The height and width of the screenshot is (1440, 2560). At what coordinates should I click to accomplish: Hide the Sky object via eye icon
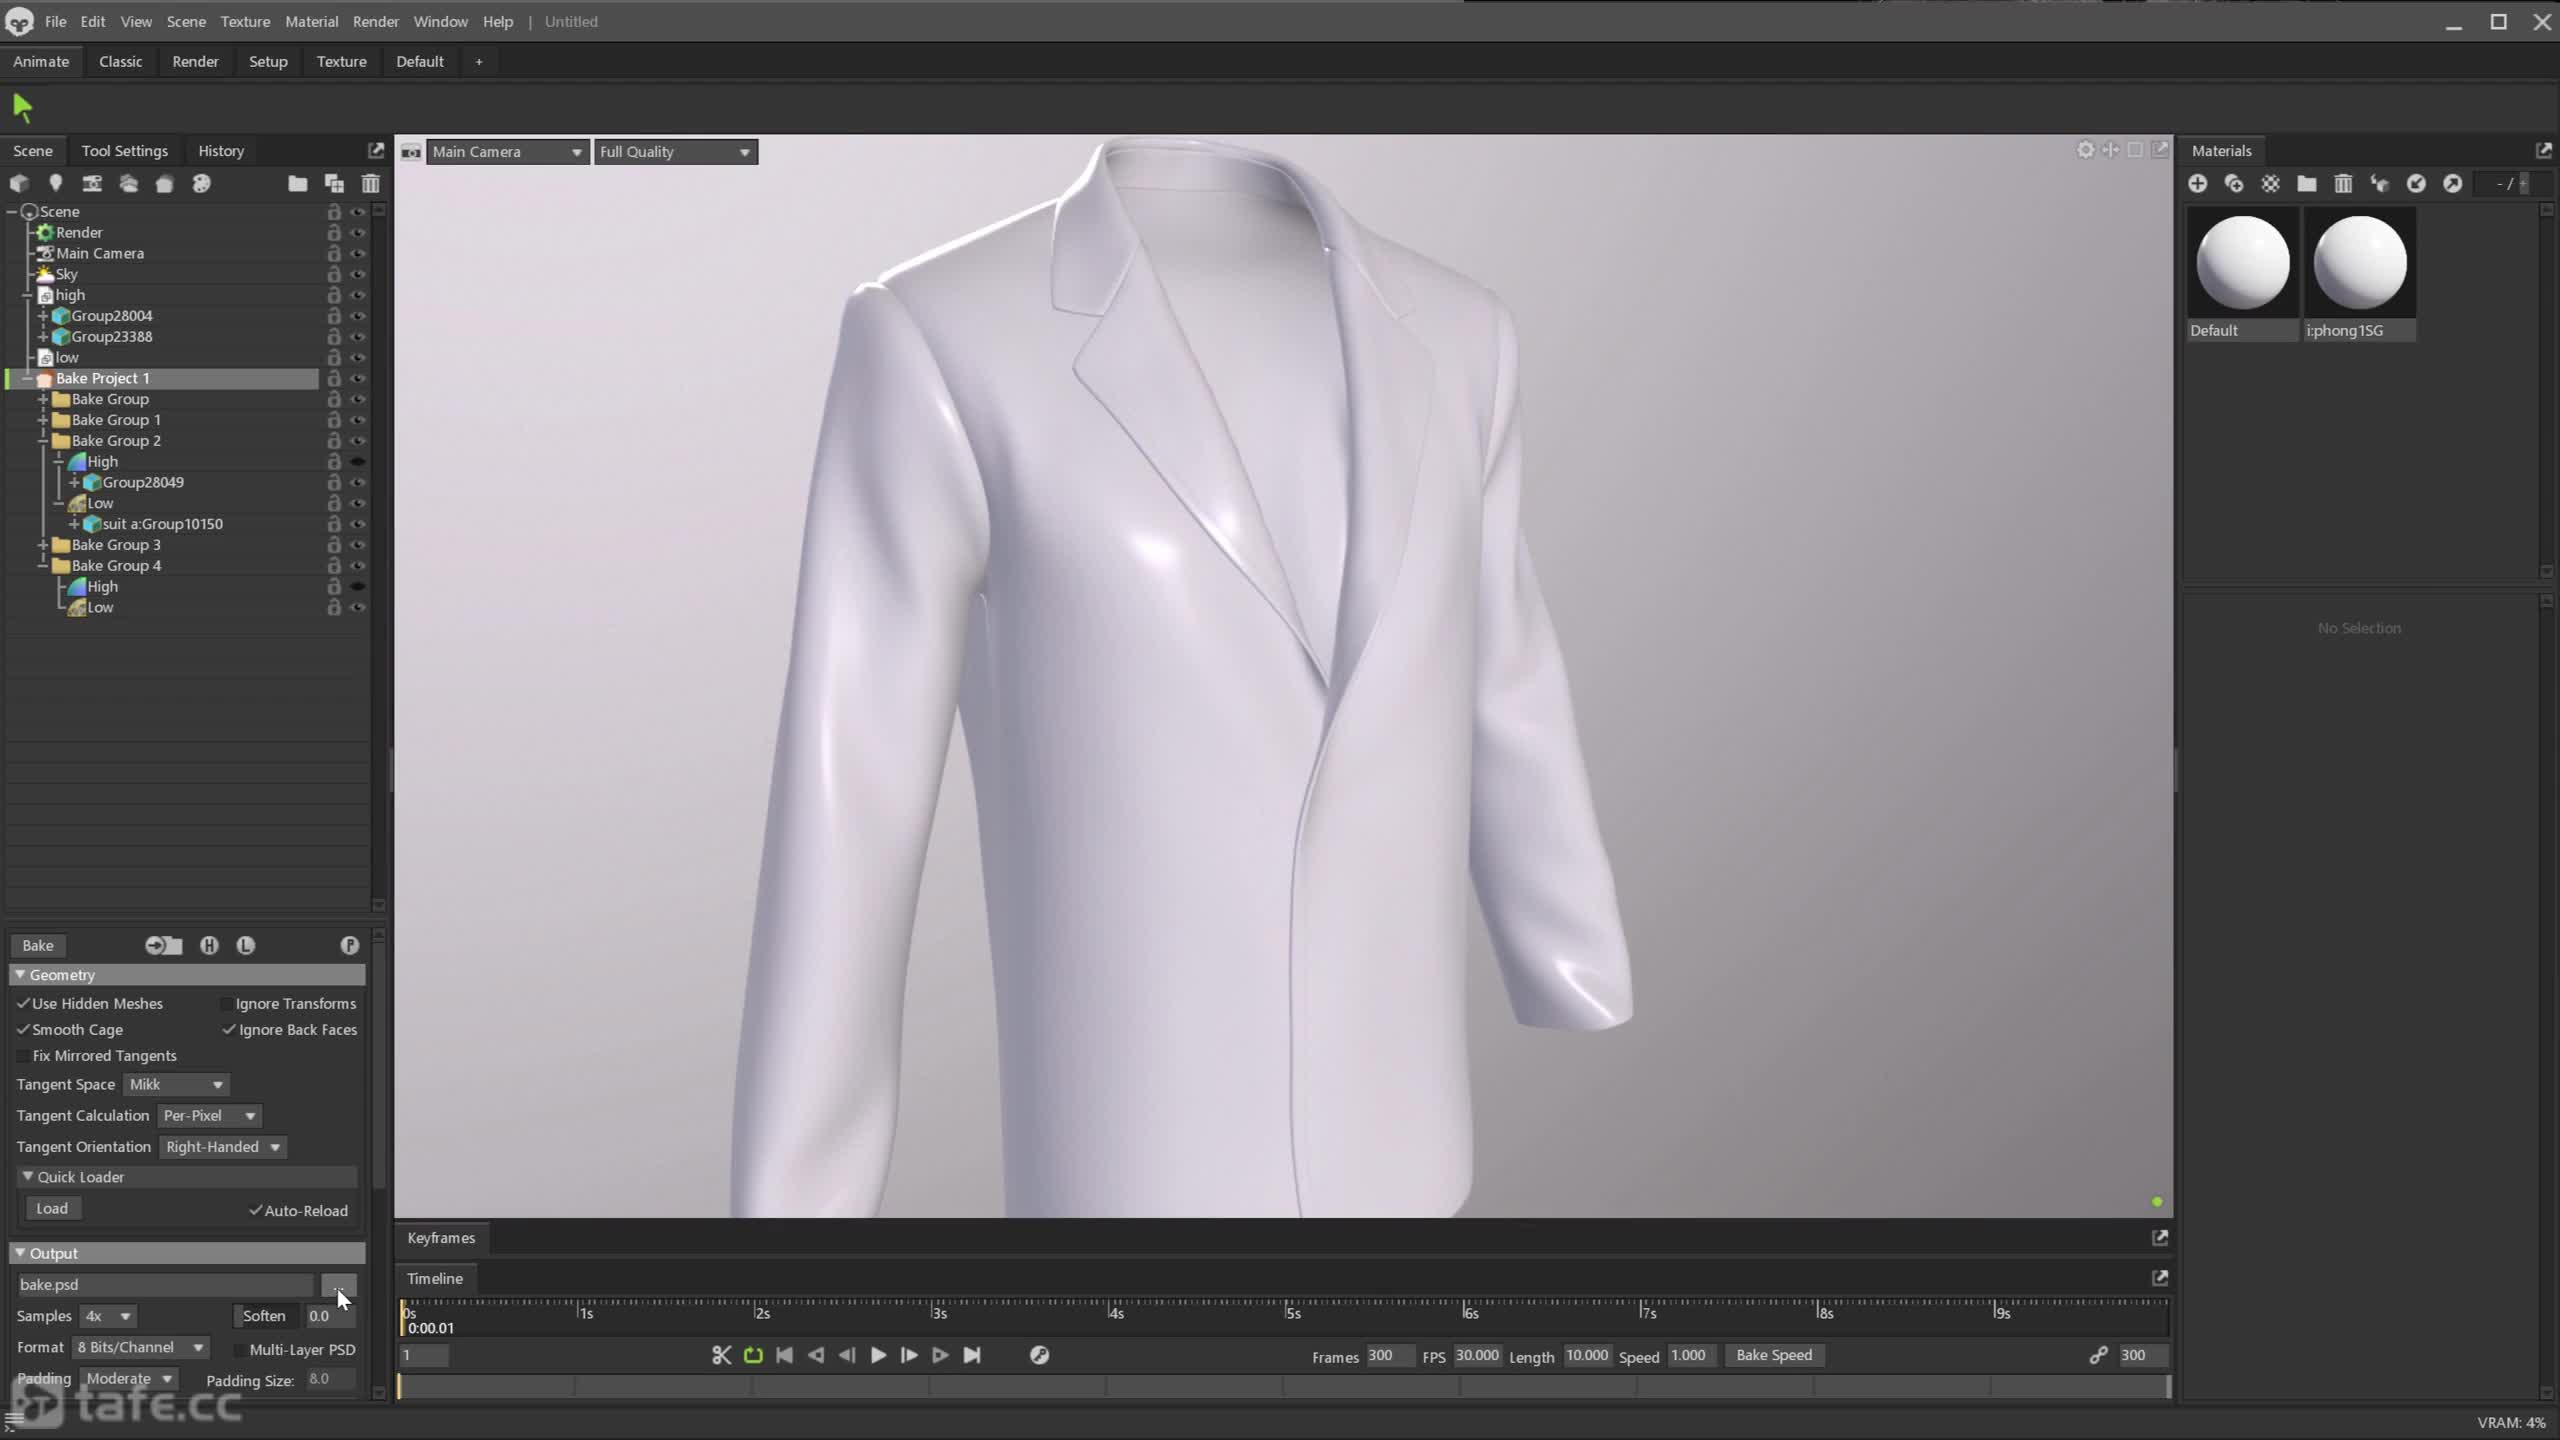coord(357,274)
